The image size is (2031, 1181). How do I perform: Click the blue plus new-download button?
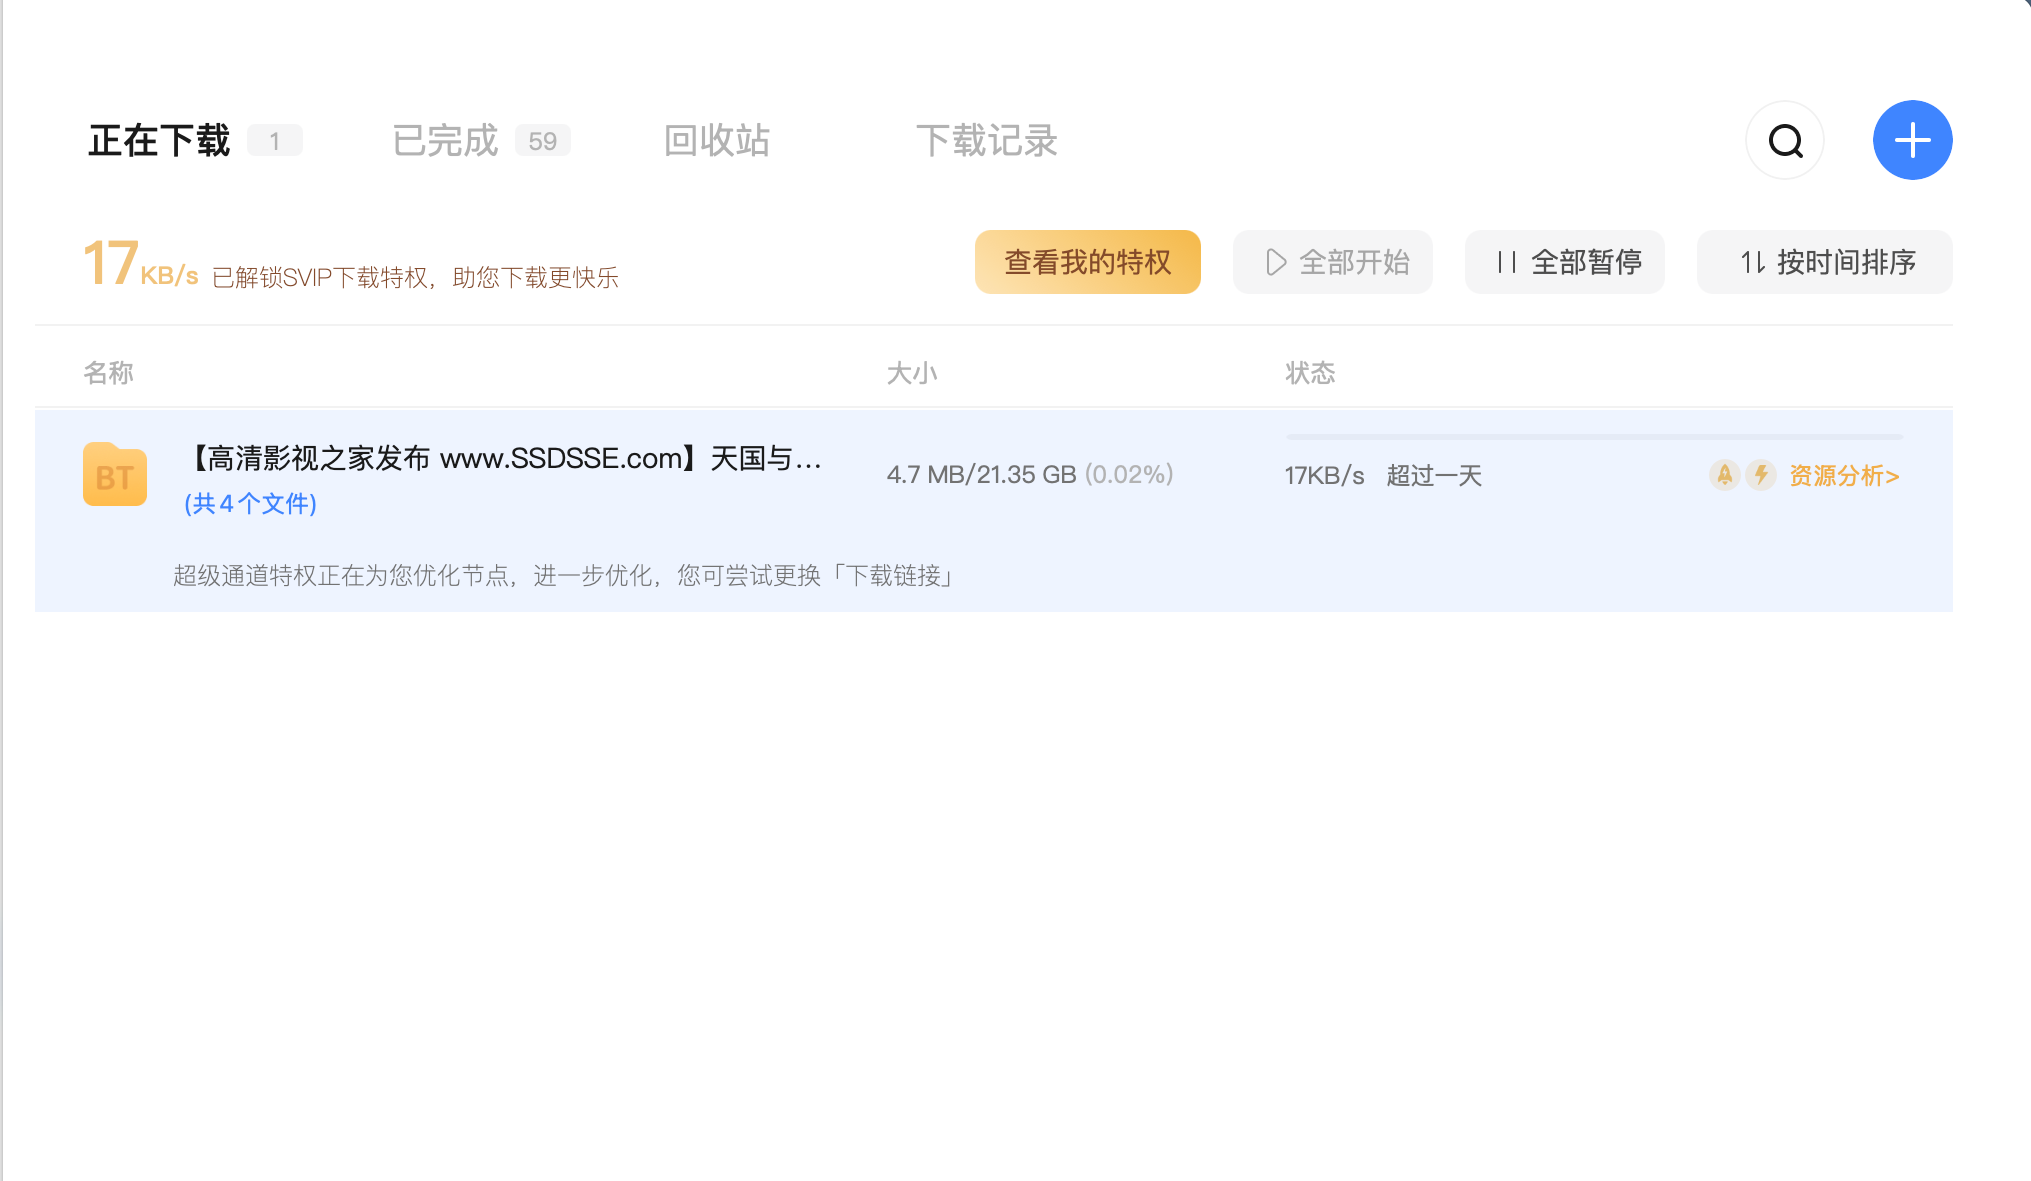1912,141
